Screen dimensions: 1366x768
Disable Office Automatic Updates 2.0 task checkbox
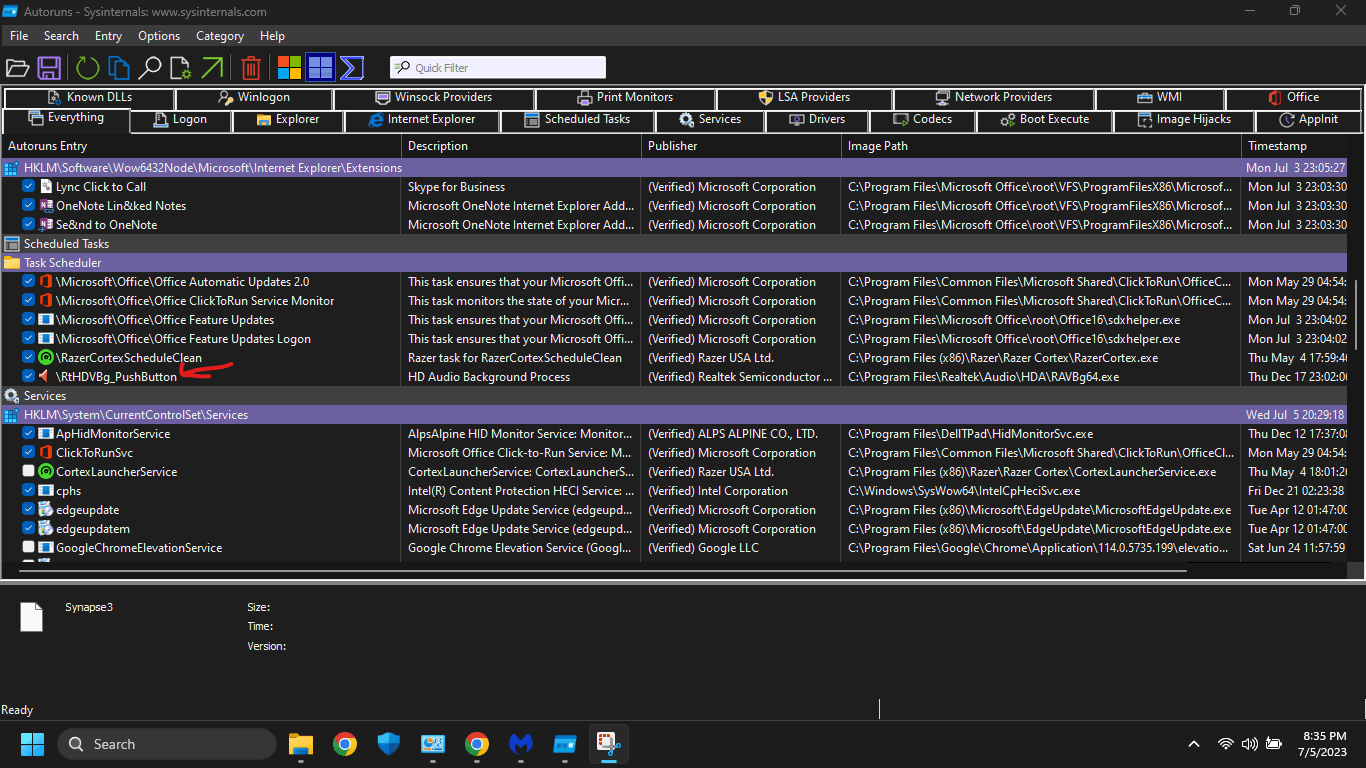point(29,282)
